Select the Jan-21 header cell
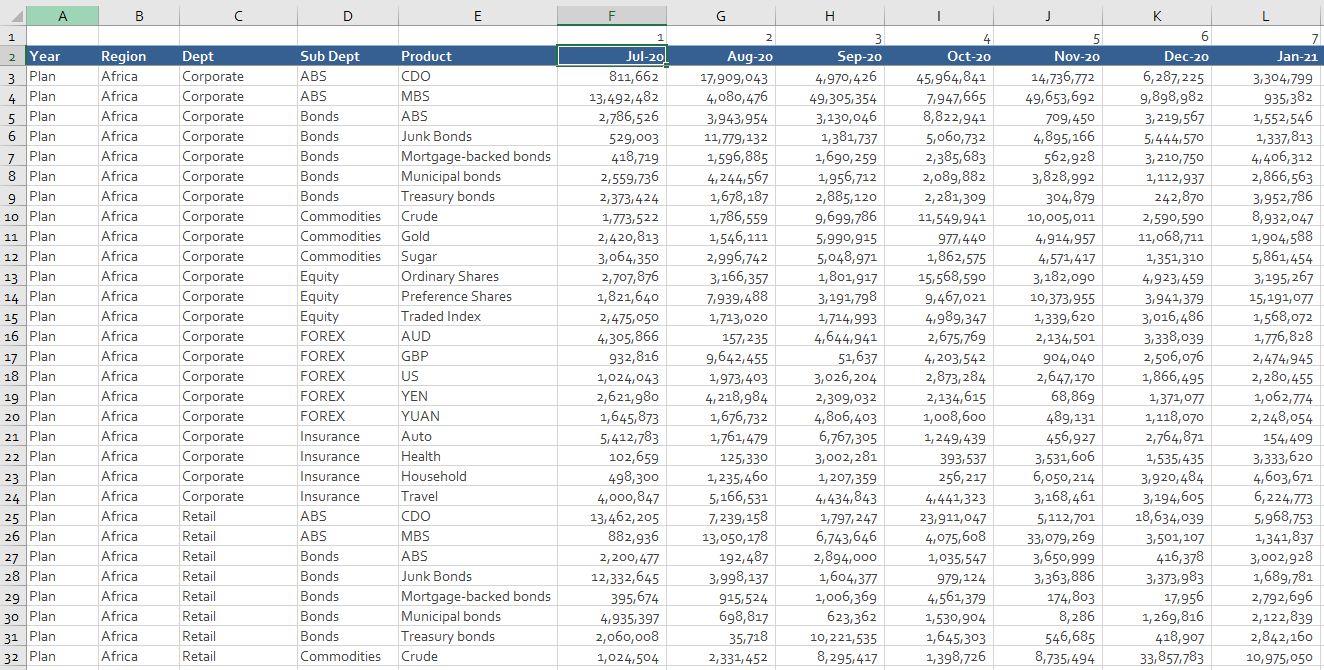This screenshot has height=670, width=1324. coord(1266,56)
